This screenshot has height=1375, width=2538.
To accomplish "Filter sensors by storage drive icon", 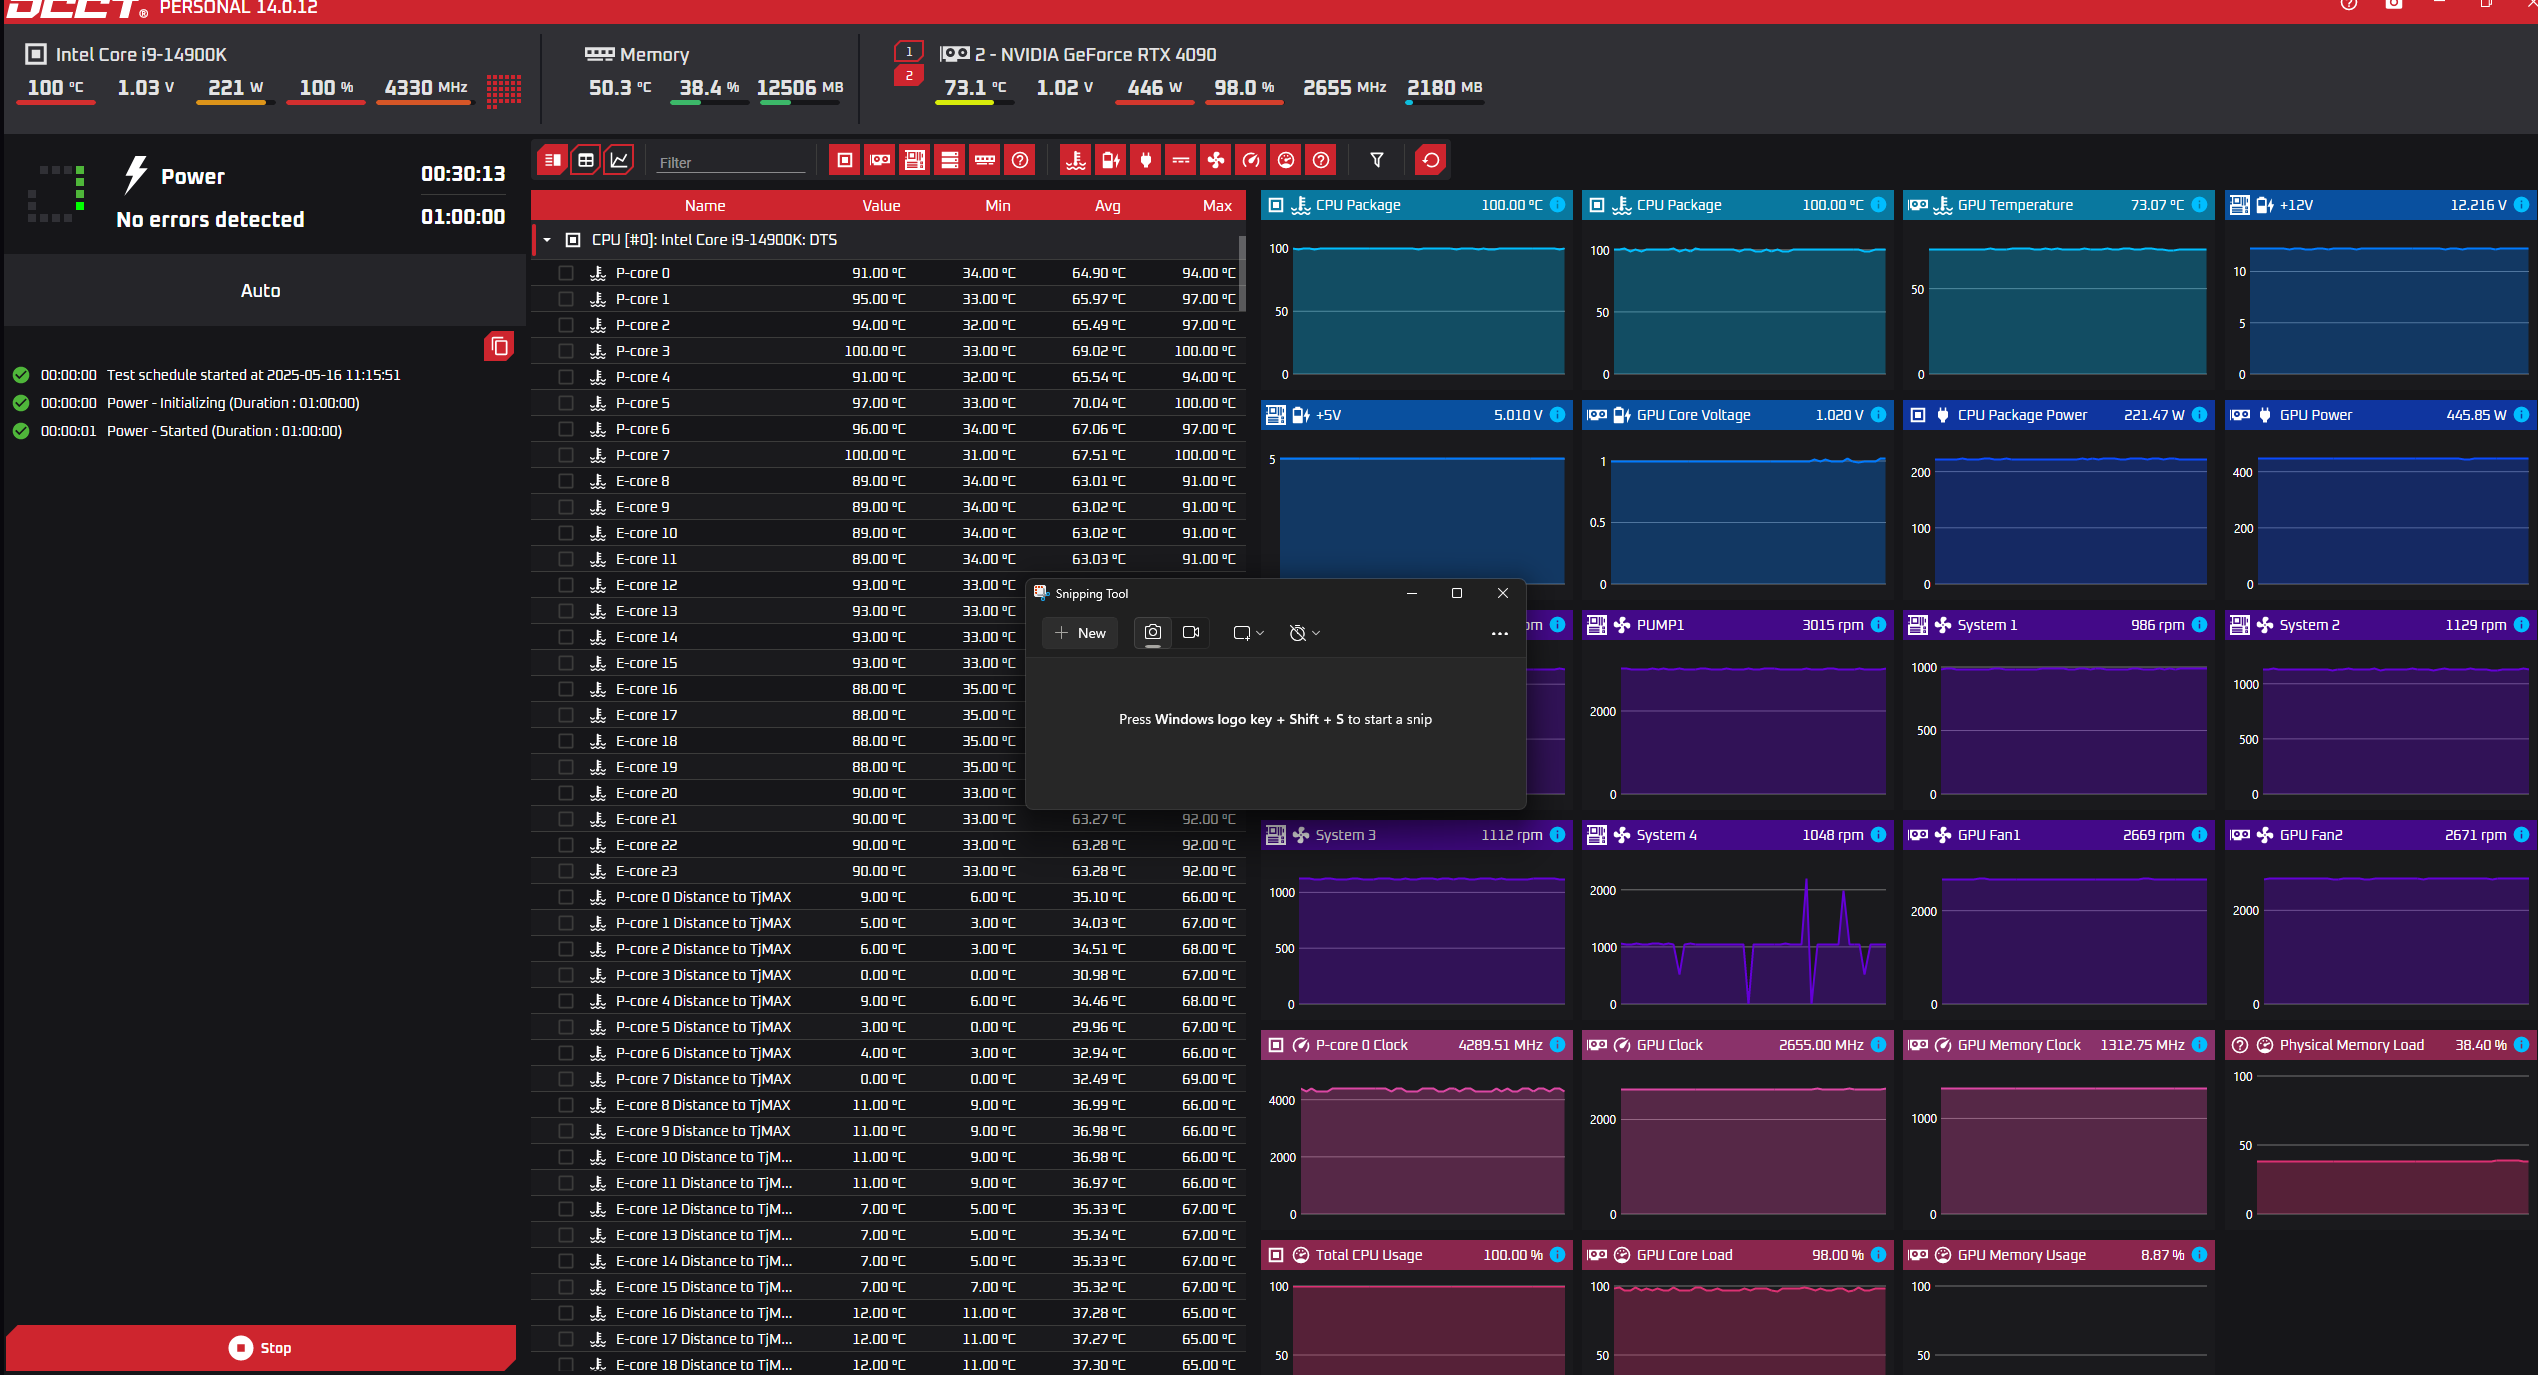I will [949, 160].
